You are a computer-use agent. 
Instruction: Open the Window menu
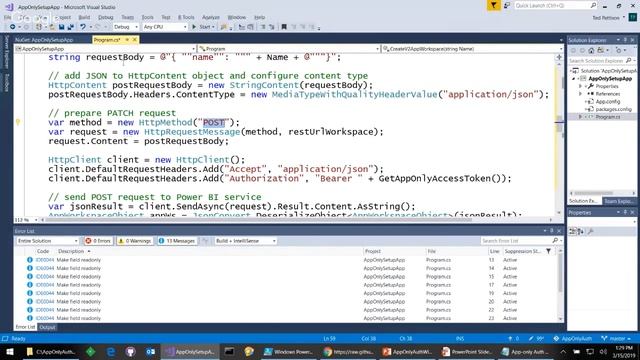pos(237,17)
